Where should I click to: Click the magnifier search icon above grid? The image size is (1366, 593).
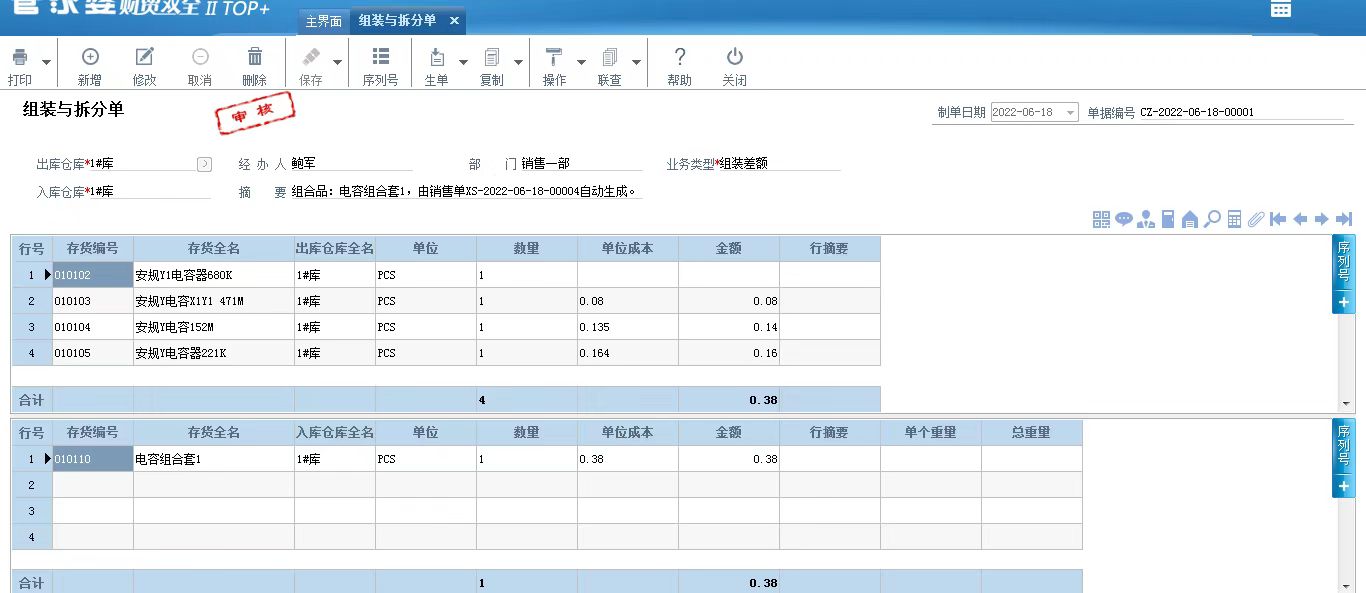coord(1212,219)
